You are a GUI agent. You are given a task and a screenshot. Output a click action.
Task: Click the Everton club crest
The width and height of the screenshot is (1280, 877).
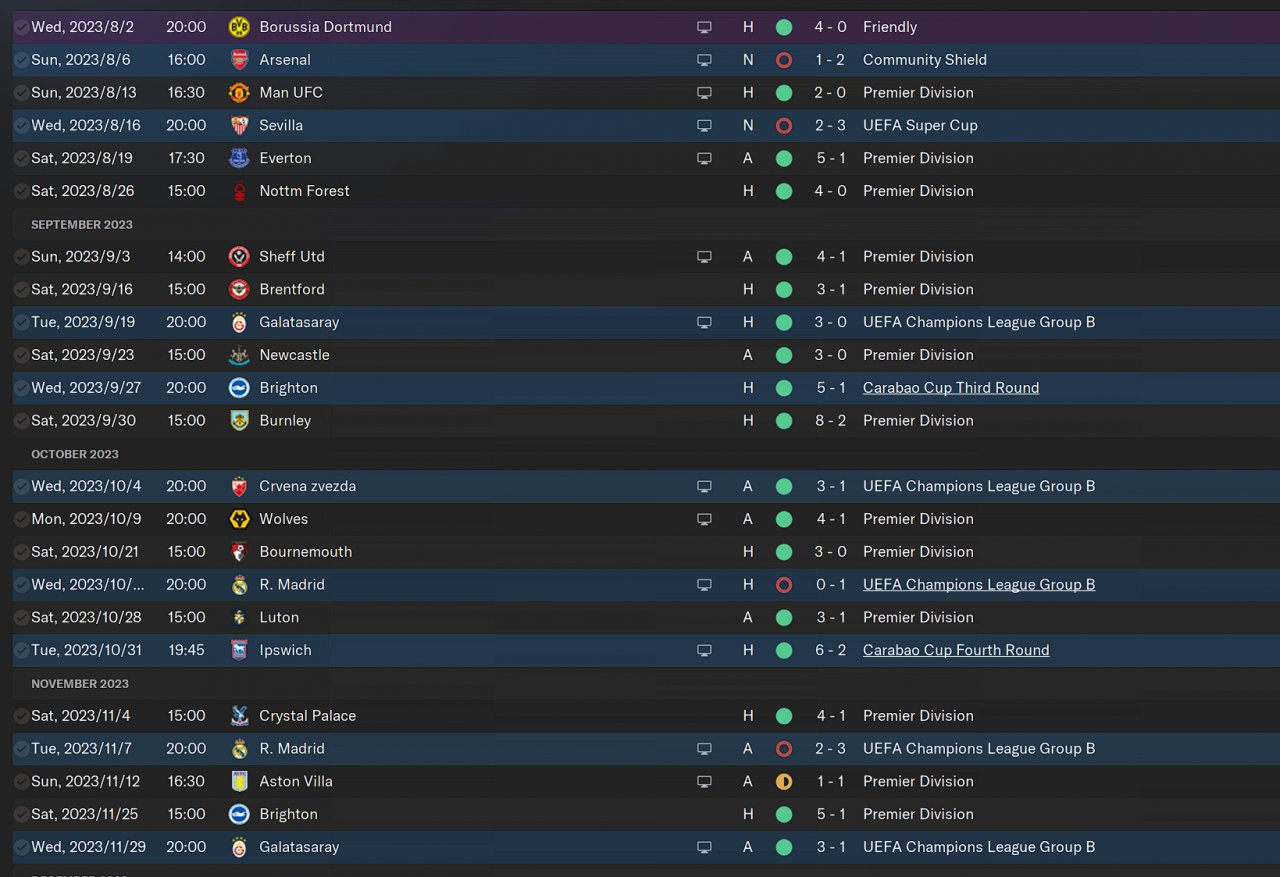point(239,158)
